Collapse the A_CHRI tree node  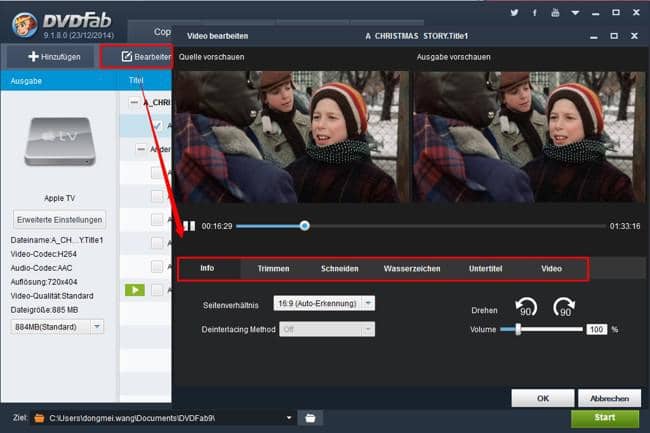coord(133,102)
